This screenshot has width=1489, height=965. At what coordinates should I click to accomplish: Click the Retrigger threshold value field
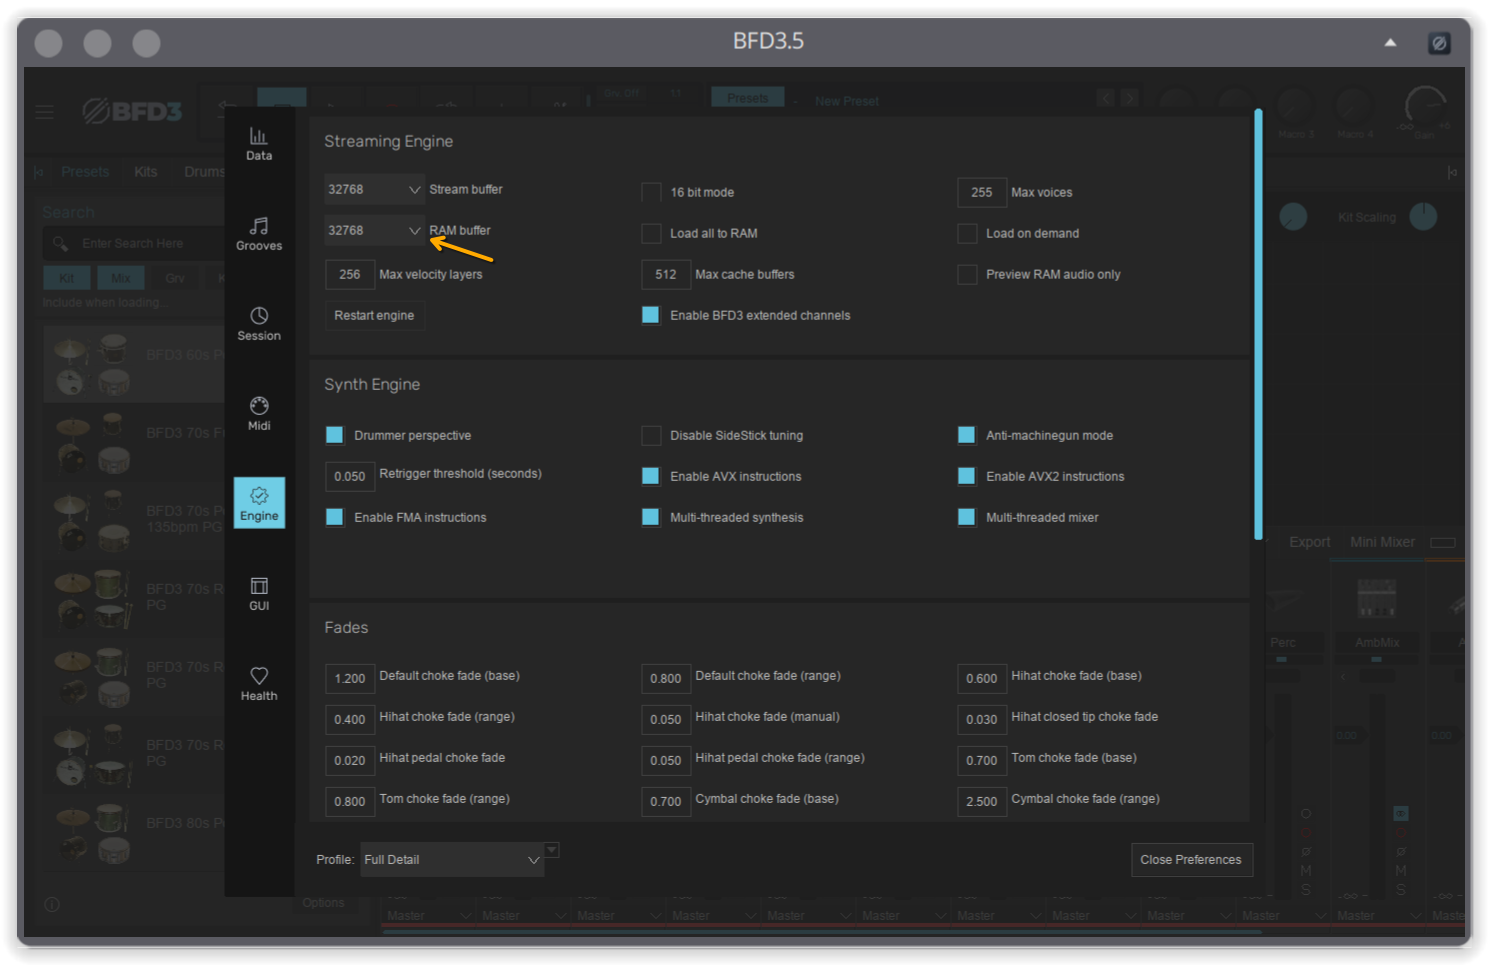click(349, 476)
